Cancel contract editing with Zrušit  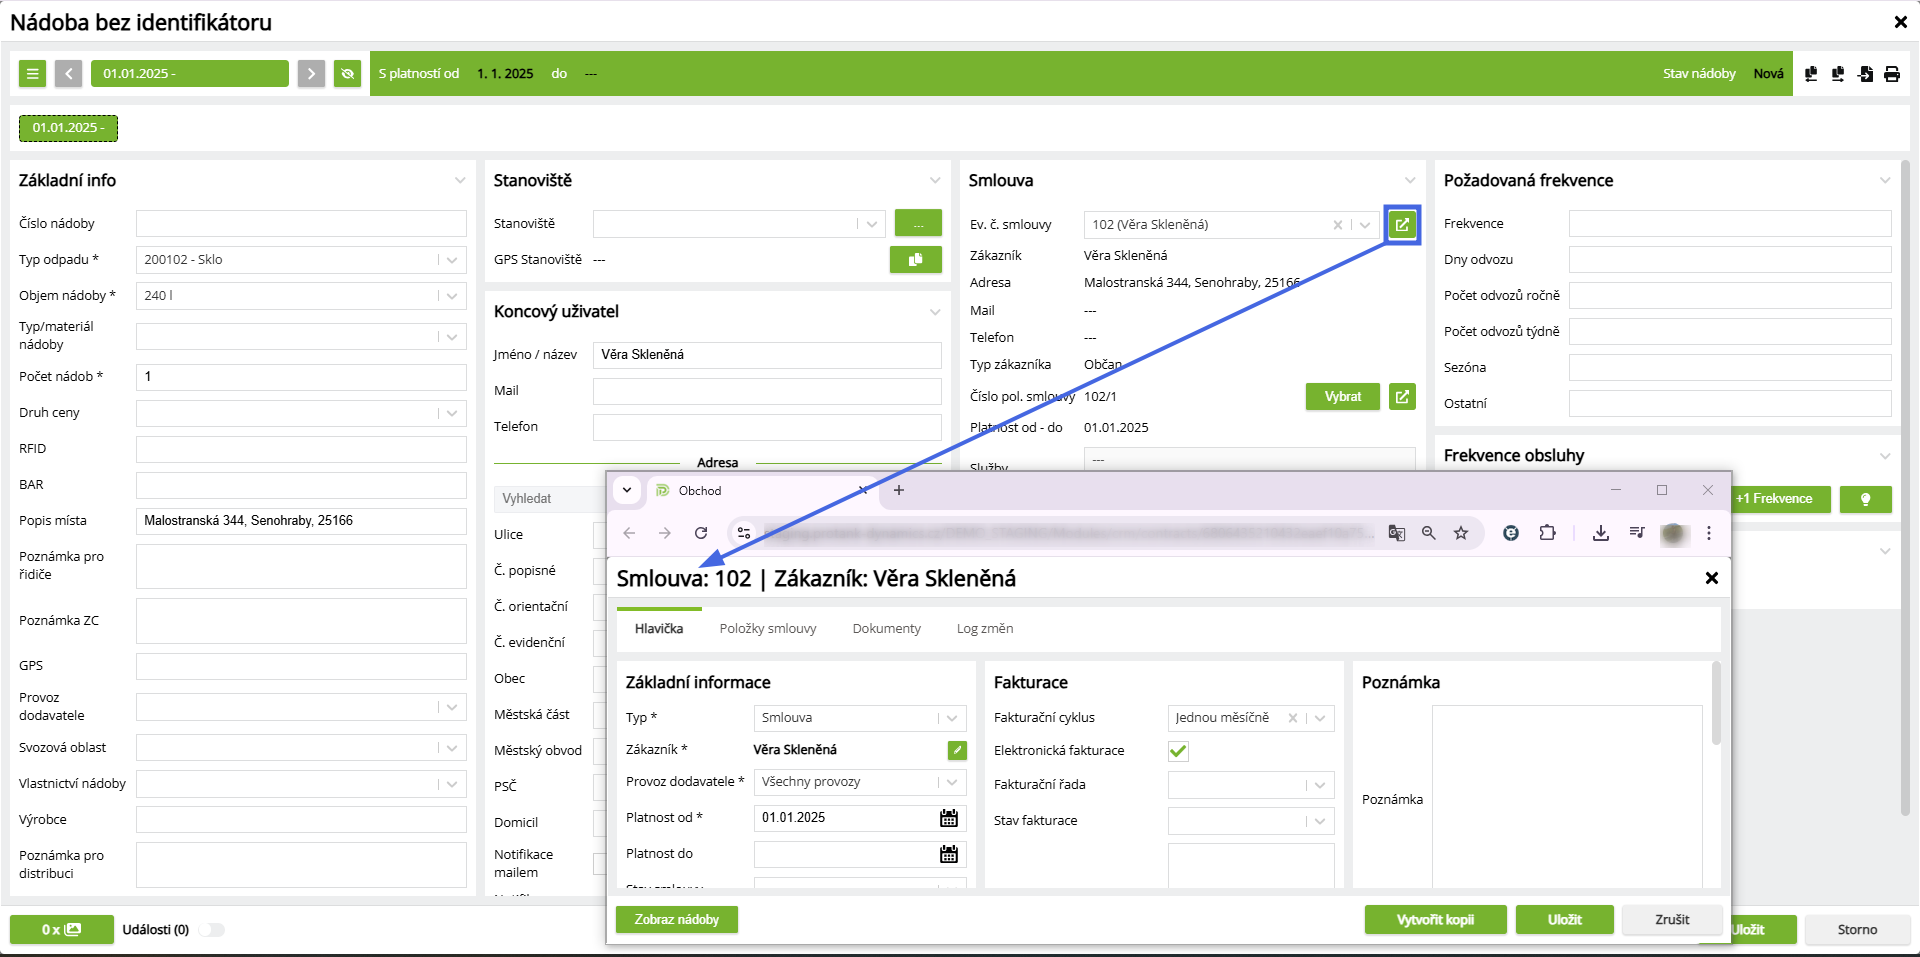point(1672,920)
